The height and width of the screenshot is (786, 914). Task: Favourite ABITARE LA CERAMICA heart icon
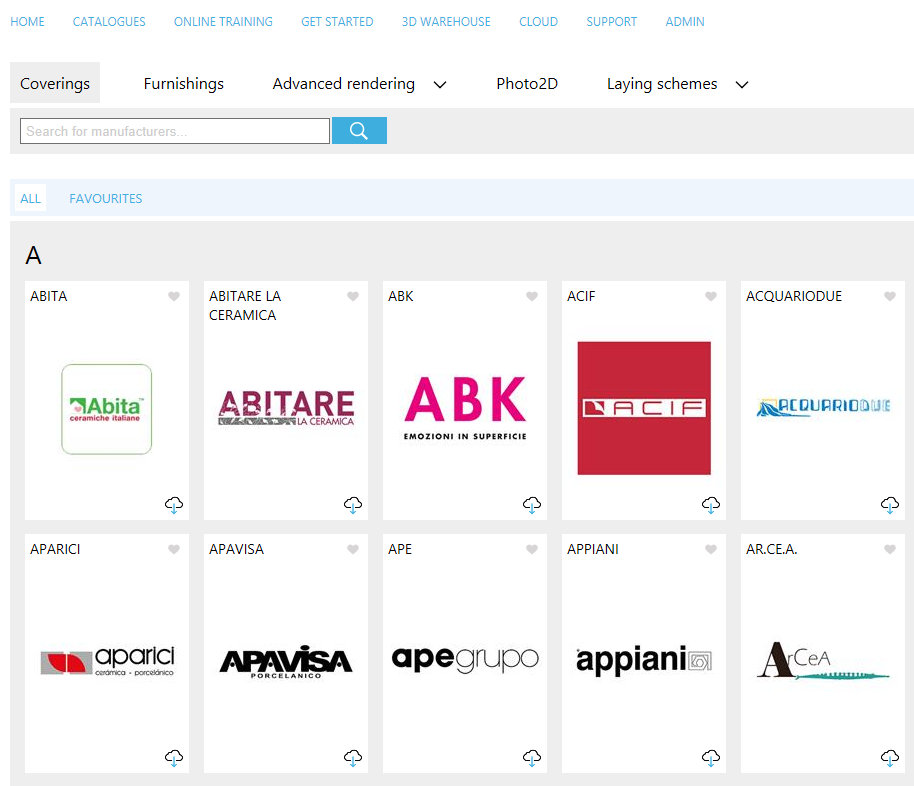point(353,296)
